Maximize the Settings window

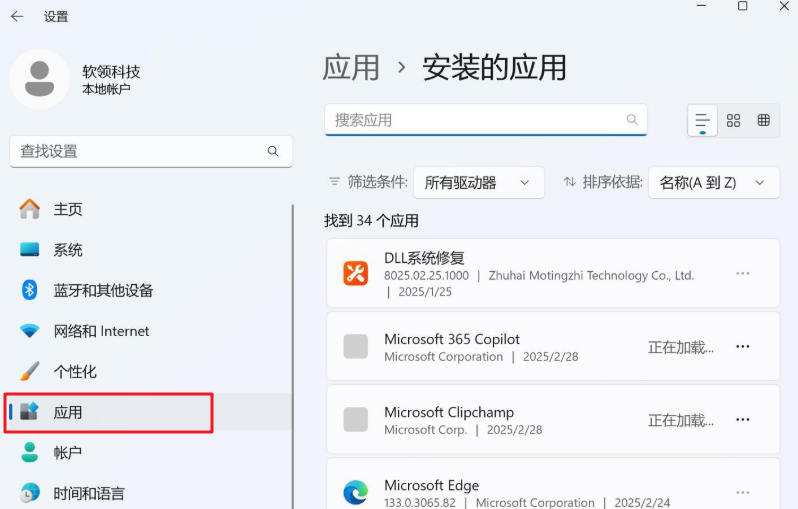(x=743, y=6)
